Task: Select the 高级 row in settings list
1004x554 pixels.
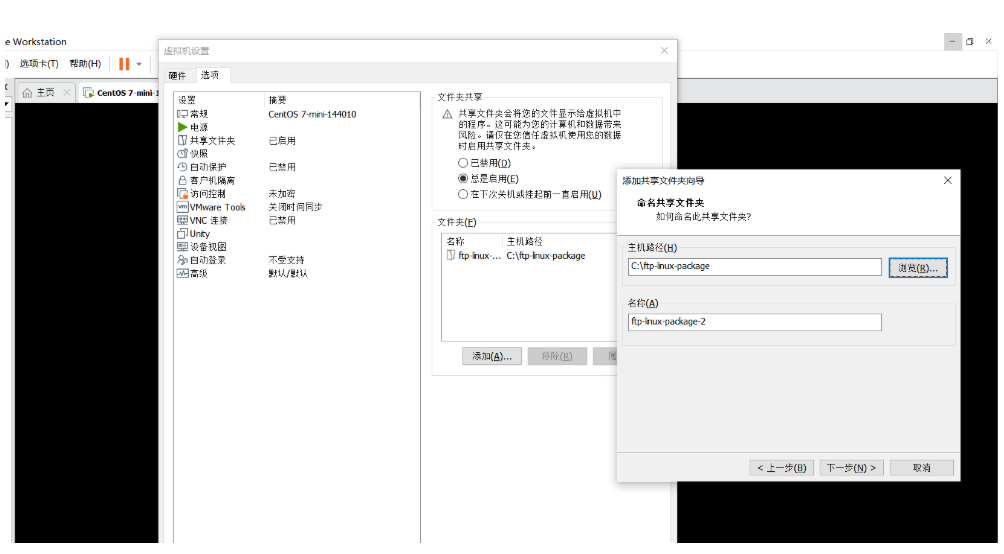Action: pyautogui.click(x=296, y=273)
